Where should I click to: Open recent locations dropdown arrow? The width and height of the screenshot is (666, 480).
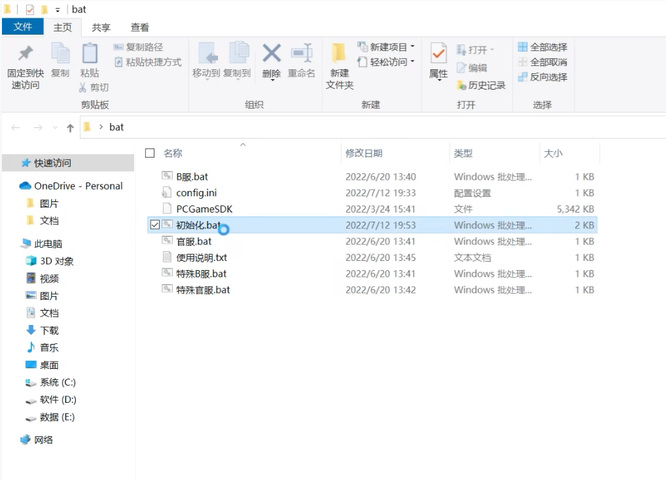click(55, 127)
